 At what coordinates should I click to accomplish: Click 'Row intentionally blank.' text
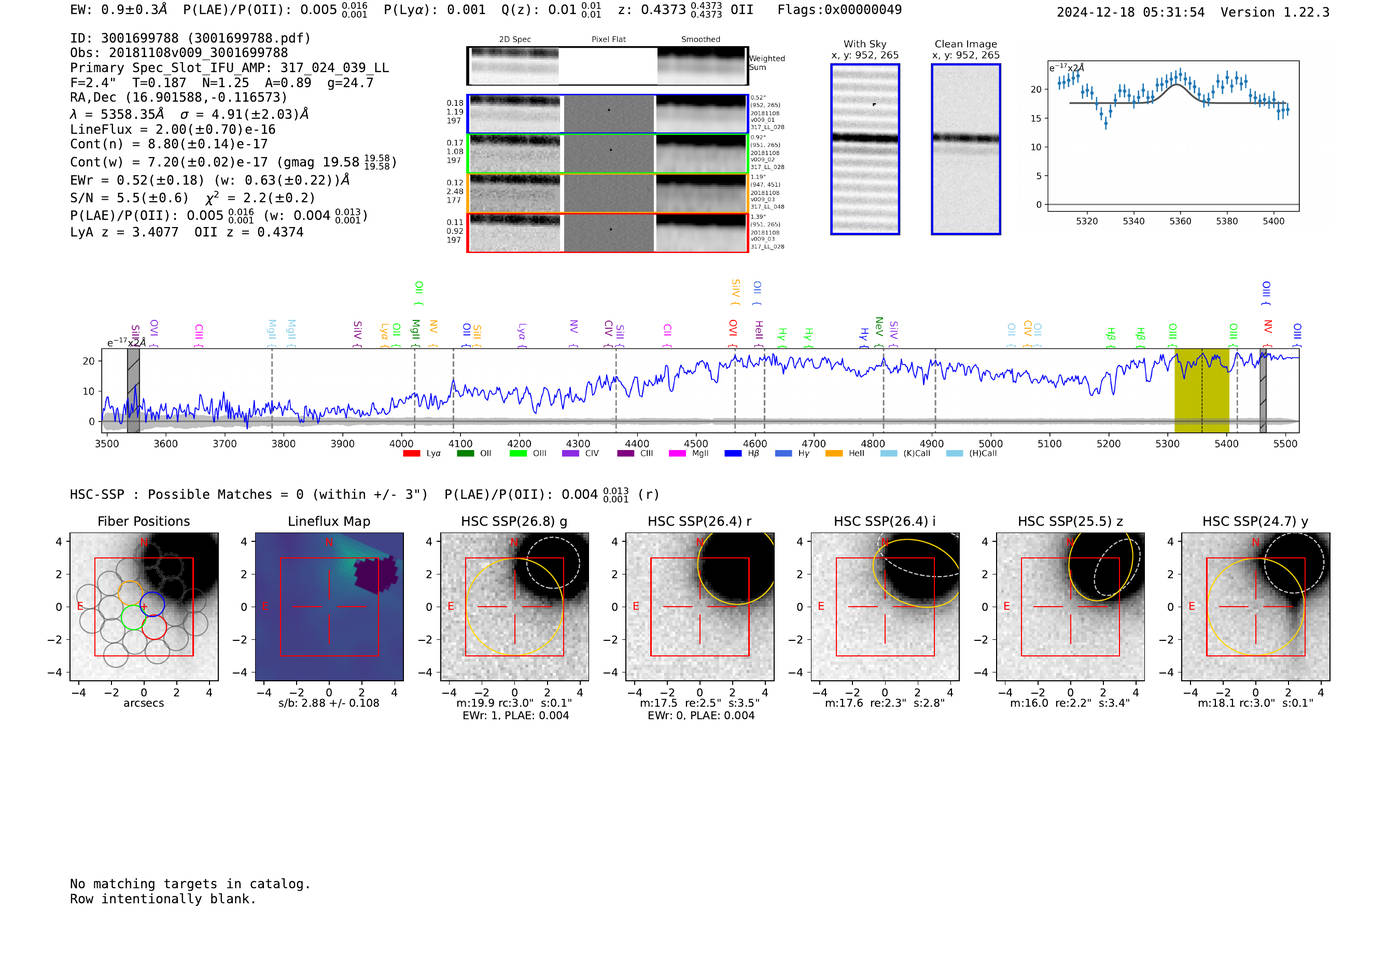(163, 899)
